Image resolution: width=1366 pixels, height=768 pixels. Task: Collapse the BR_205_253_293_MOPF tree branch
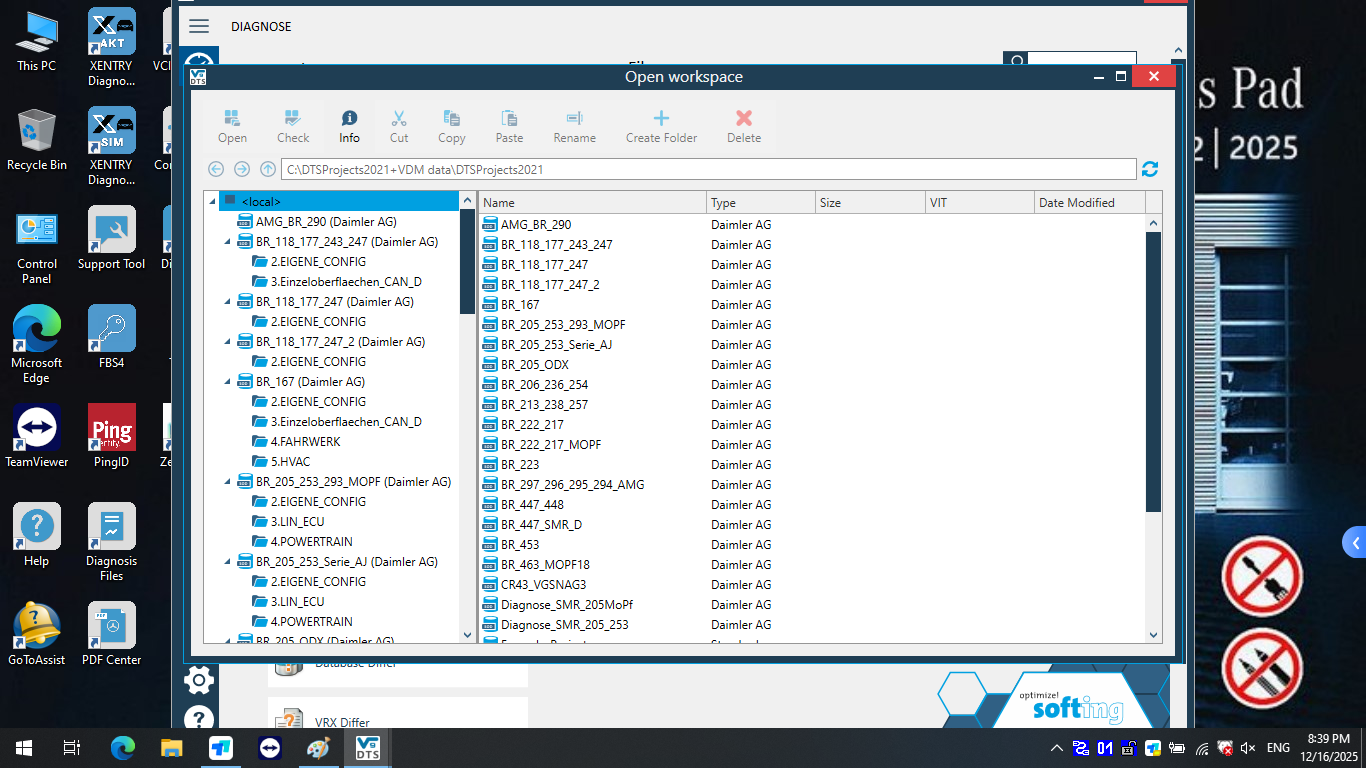(228, 481)
